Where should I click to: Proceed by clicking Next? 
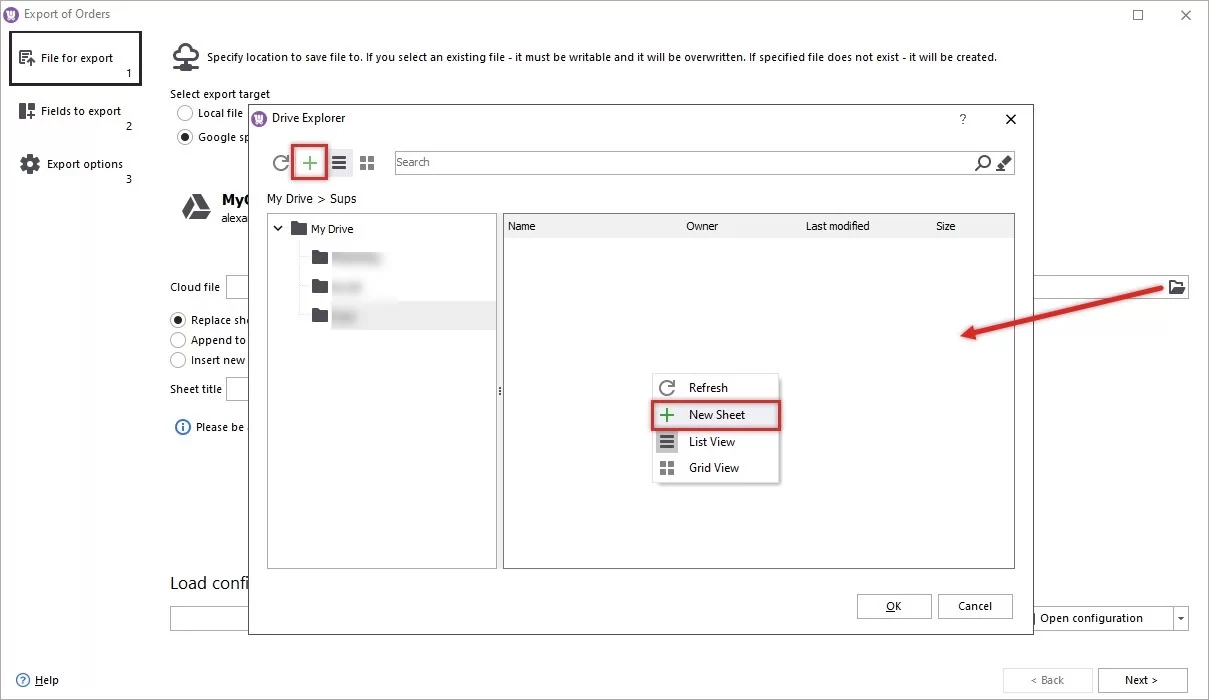[1142, 680]
